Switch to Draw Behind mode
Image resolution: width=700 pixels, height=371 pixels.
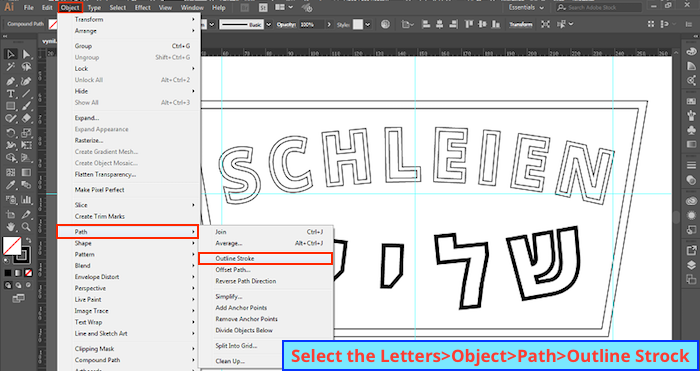[x=18, y=285]
